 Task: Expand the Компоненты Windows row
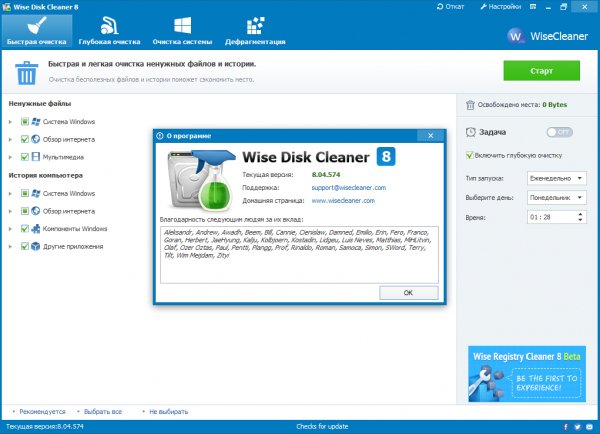pos(10,229)
